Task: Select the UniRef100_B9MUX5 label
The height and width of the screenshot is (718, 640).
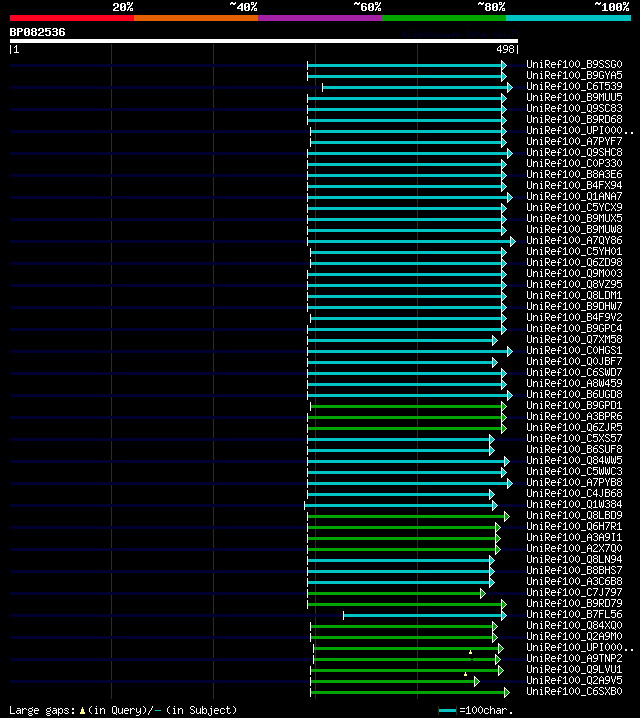Action: [574, 218]
